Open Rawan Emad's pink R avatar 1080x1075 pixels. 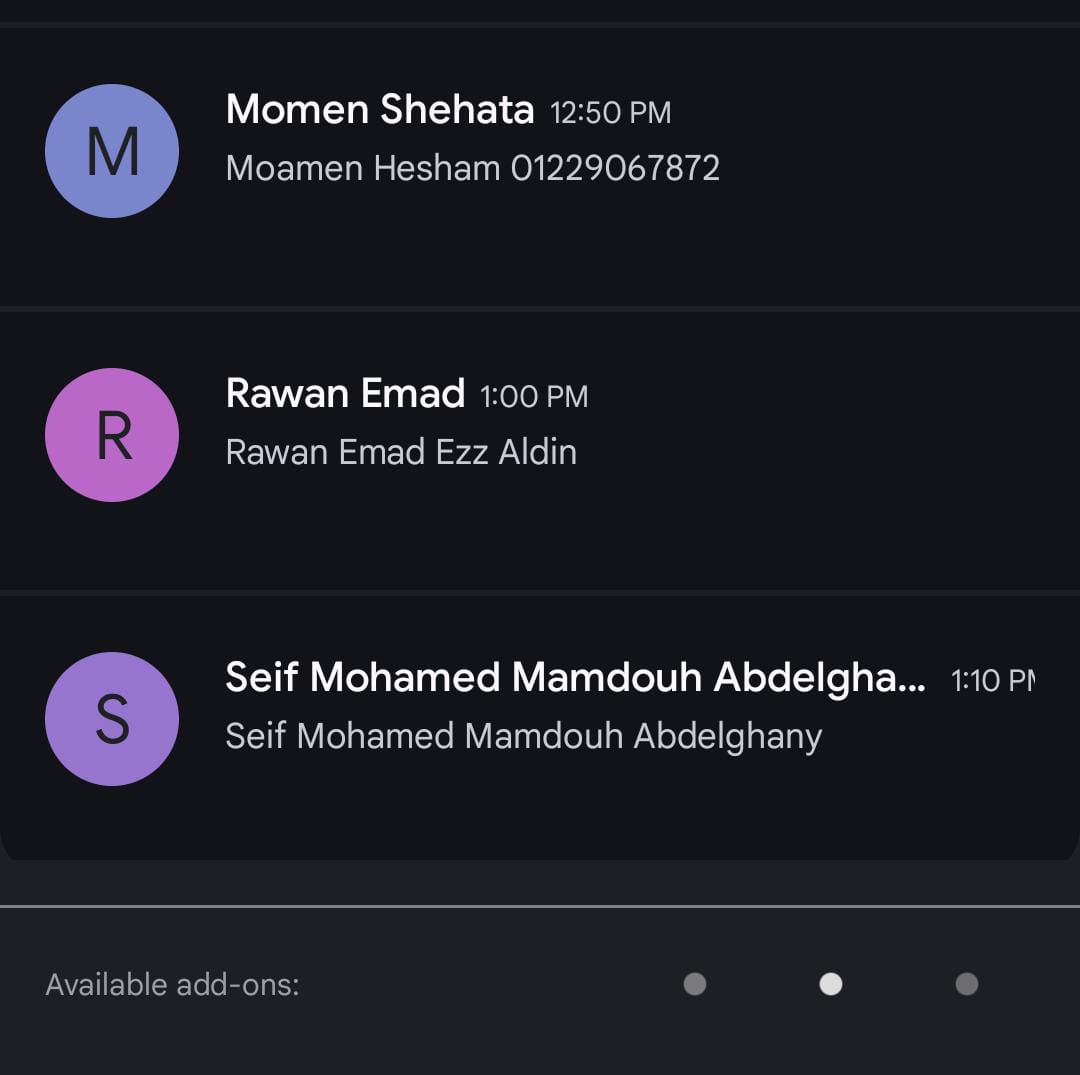pos(112,435)
